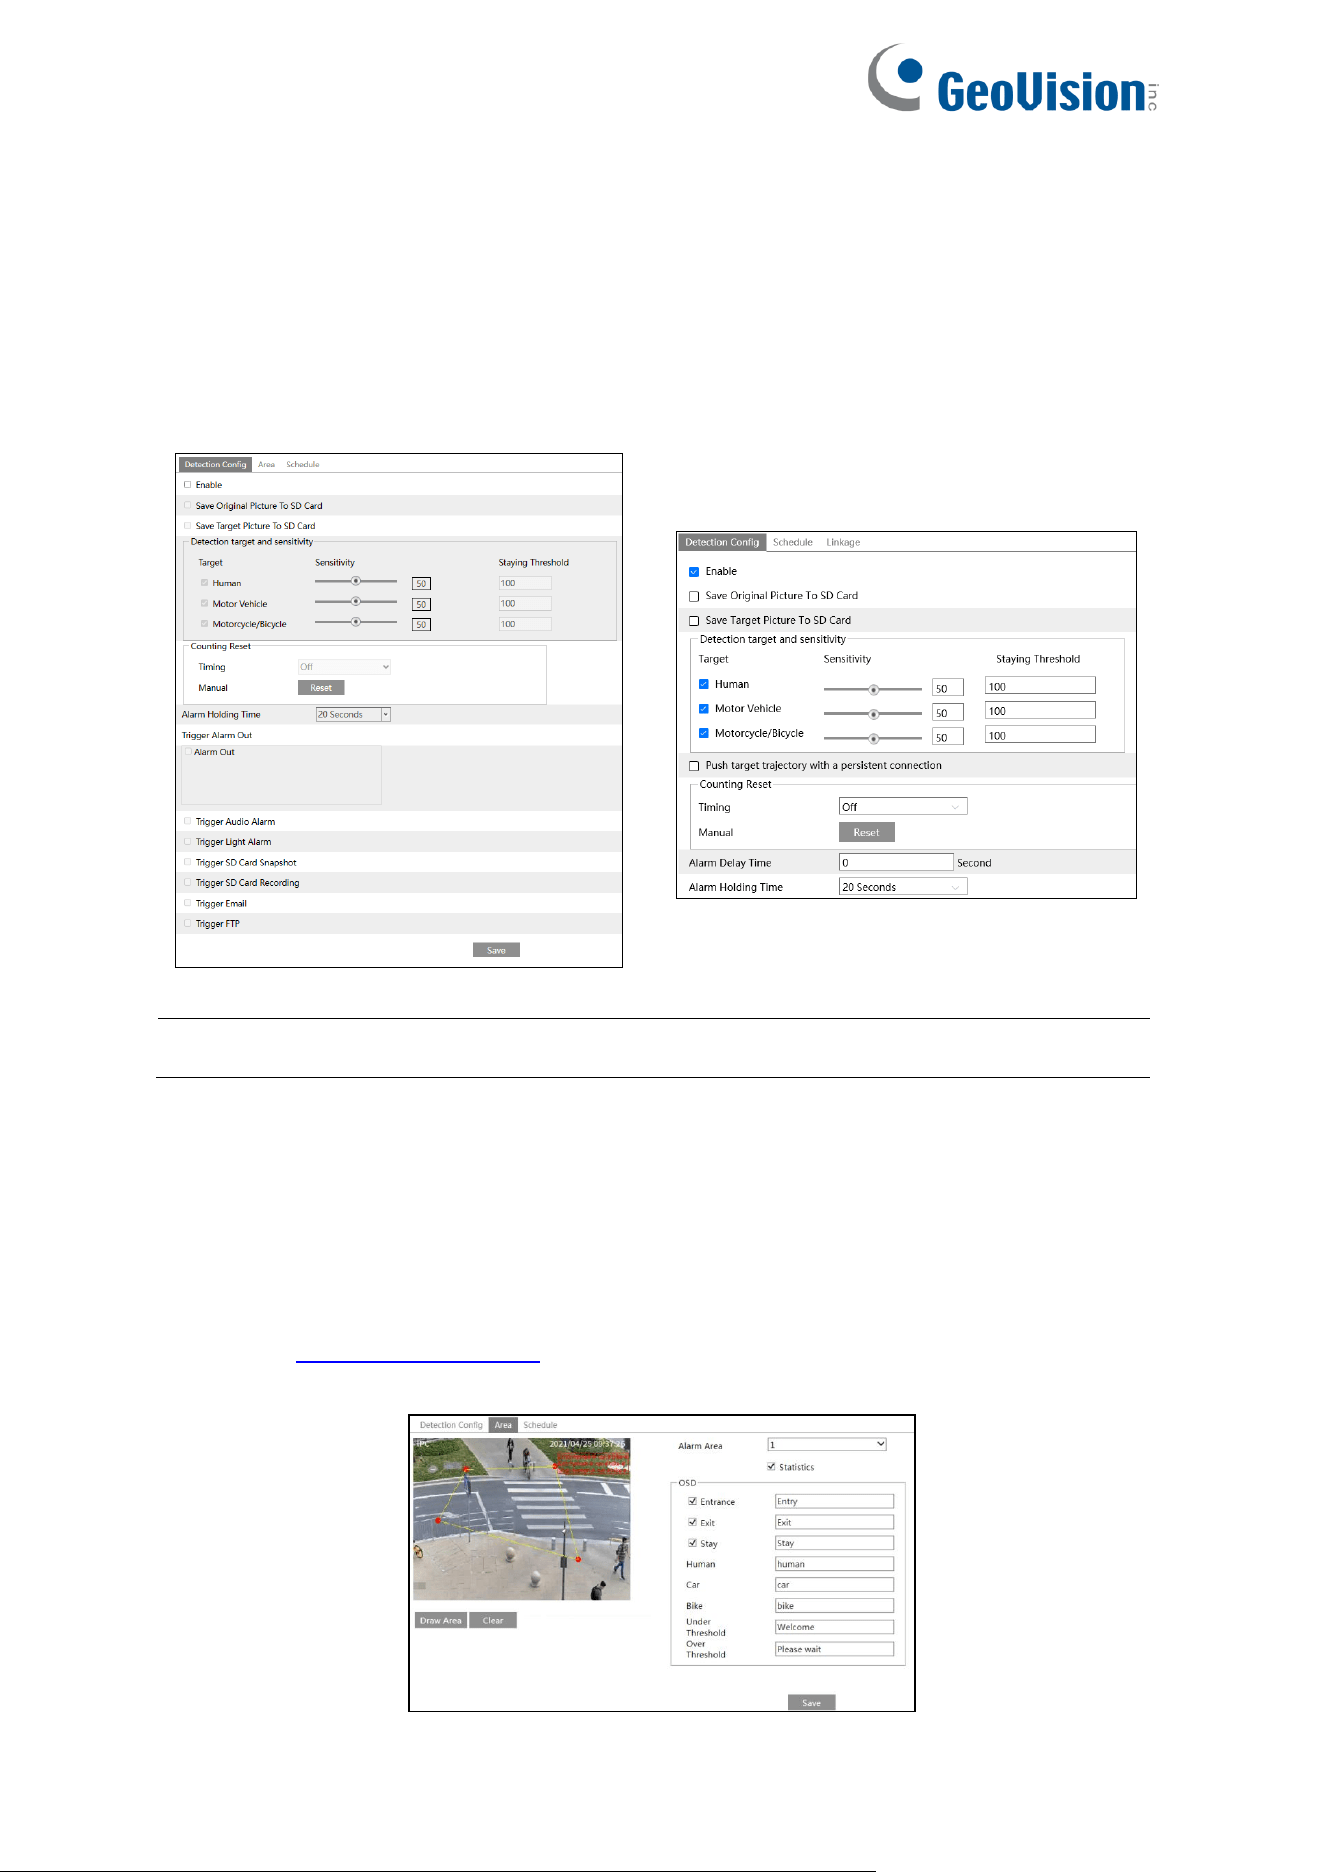Image resolution: width=1324 pixels, height=1872 pixels.
Task: Uncheck the blue Motorcycle/Bicycle target checkbox
Action: tap(704, 733)
